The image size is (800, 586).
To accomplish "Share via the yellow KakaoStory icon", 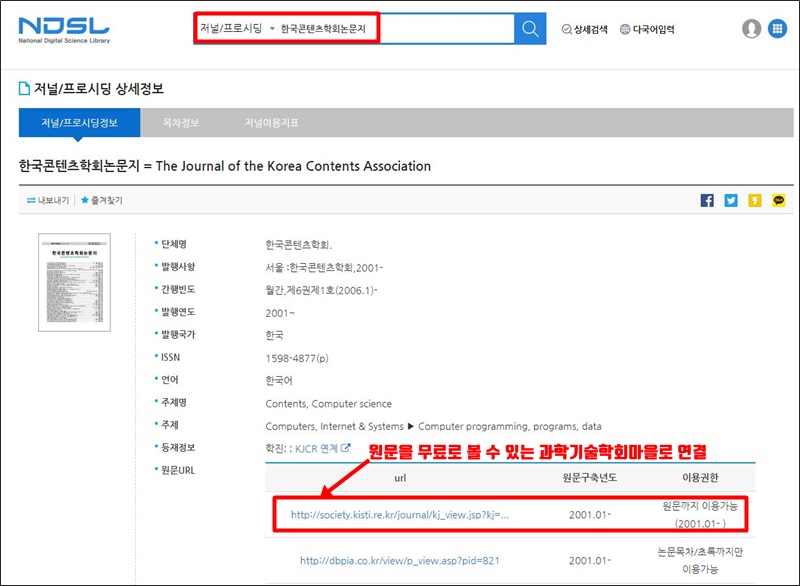I will (755, 200).
